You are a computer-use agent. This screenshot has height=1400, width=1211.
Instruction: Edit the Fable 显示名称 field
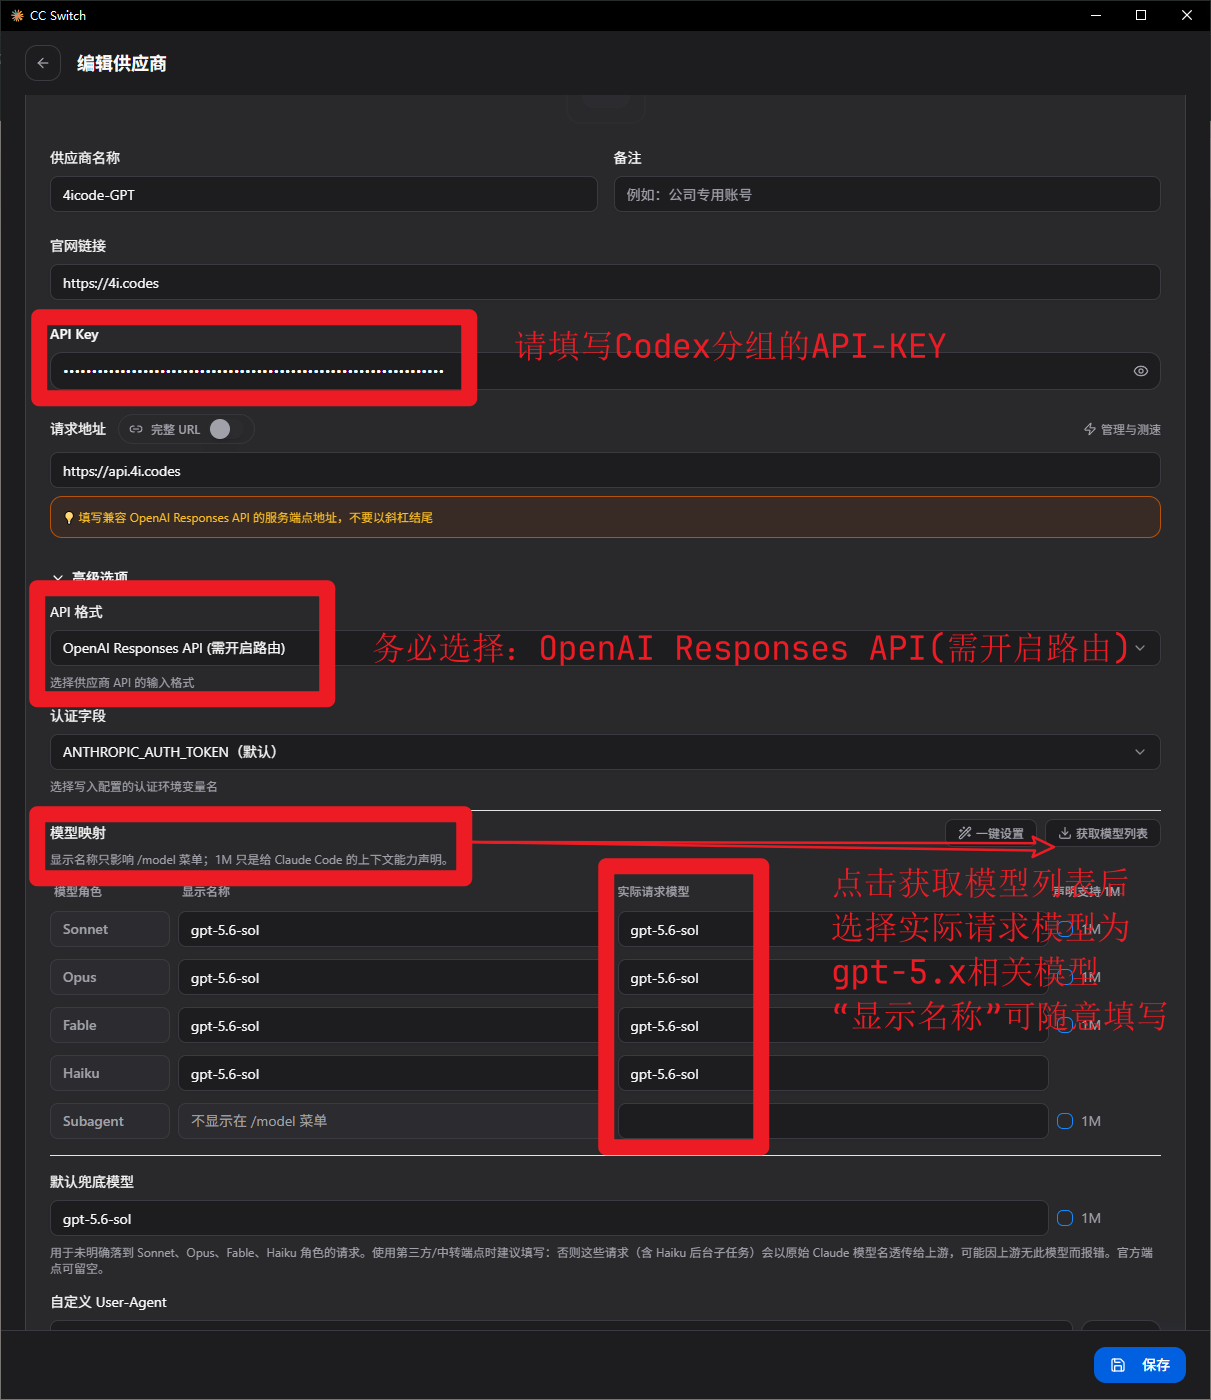392,1025
